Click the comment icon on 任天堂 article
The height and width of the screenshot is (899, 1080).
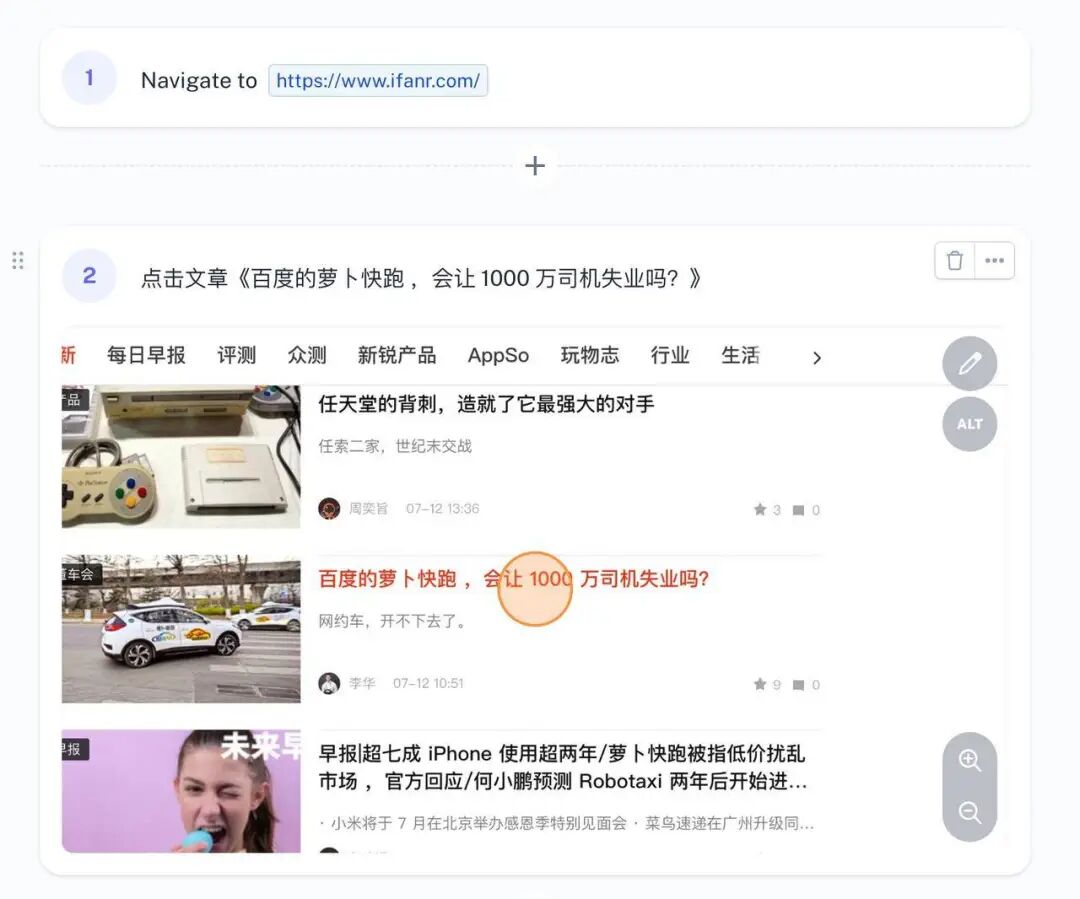pyautogui.click(x=798, y=510)
